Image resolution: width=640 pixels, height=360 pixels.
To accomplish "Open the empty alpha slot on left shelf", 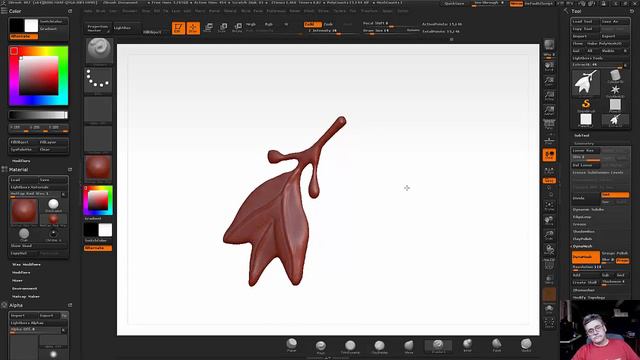I will [98, 109].
